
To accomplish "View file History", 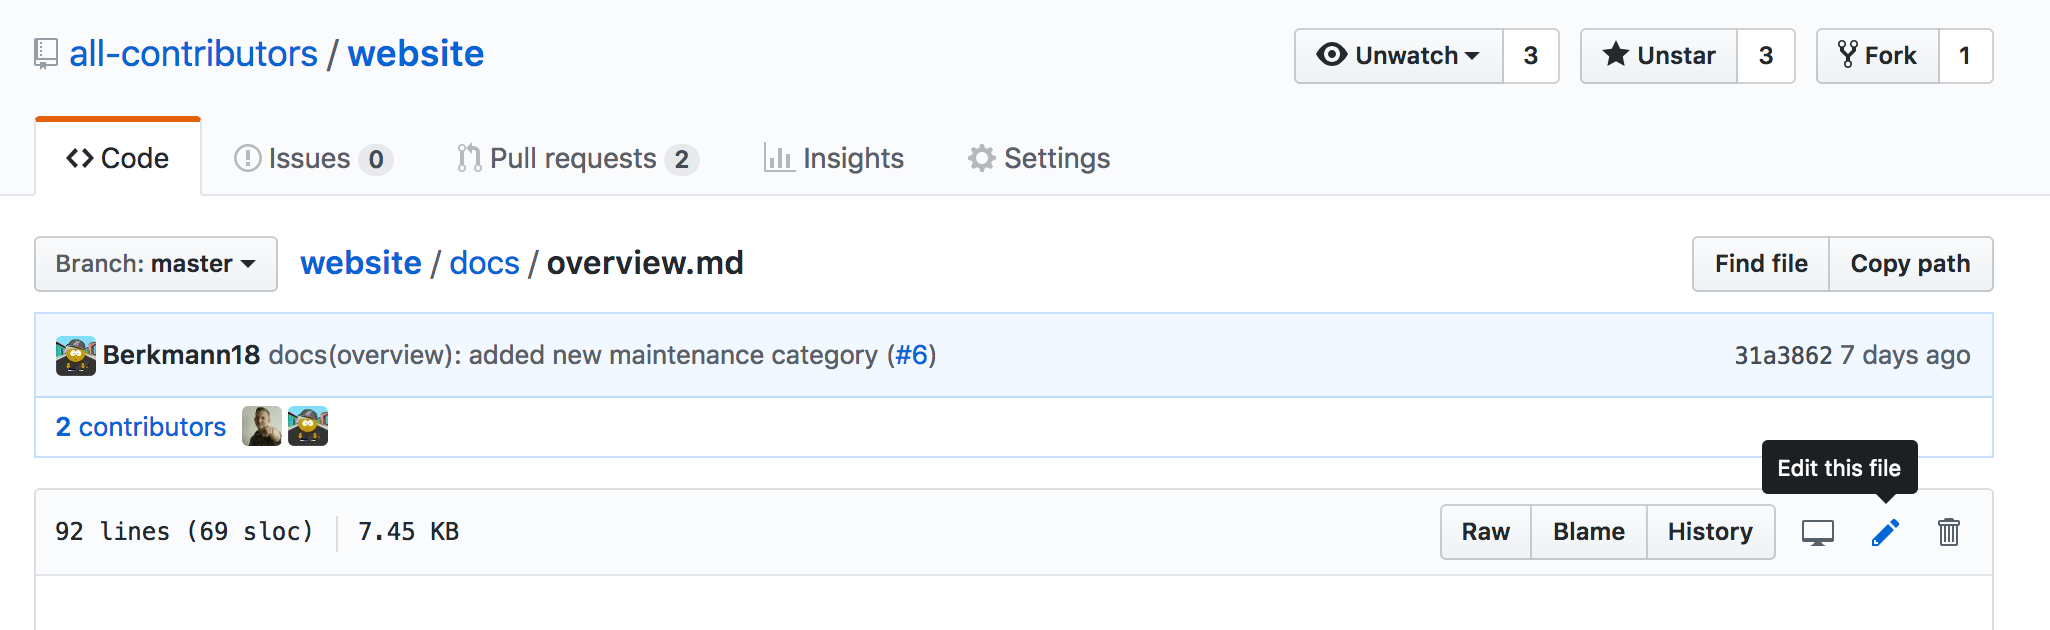I will pyautogui.click(x=1710, y=532).
